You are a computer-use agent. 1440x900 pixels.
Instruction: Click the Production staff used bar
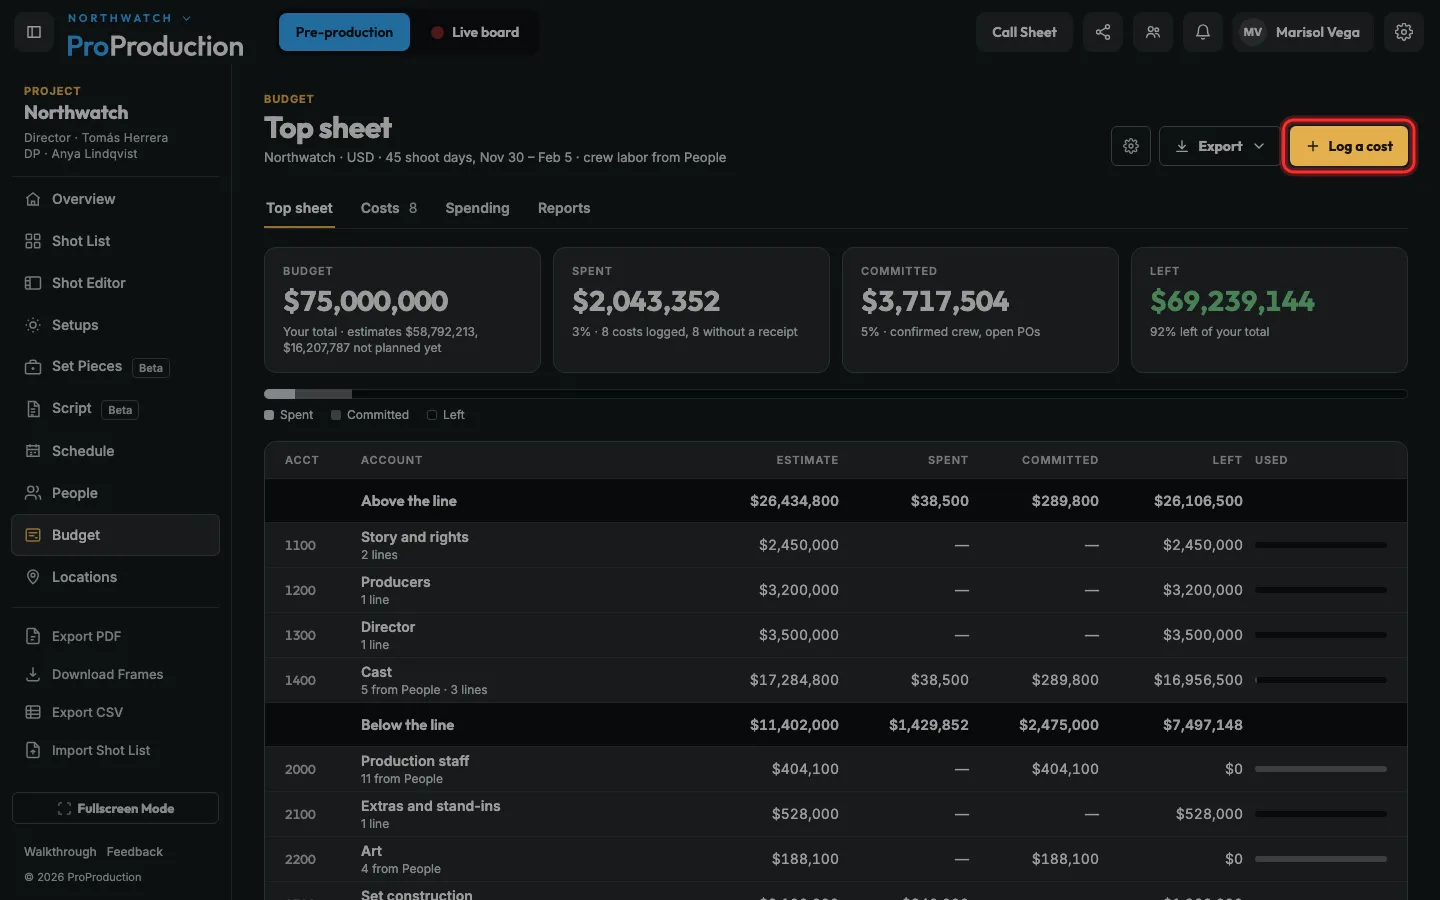1321,769
